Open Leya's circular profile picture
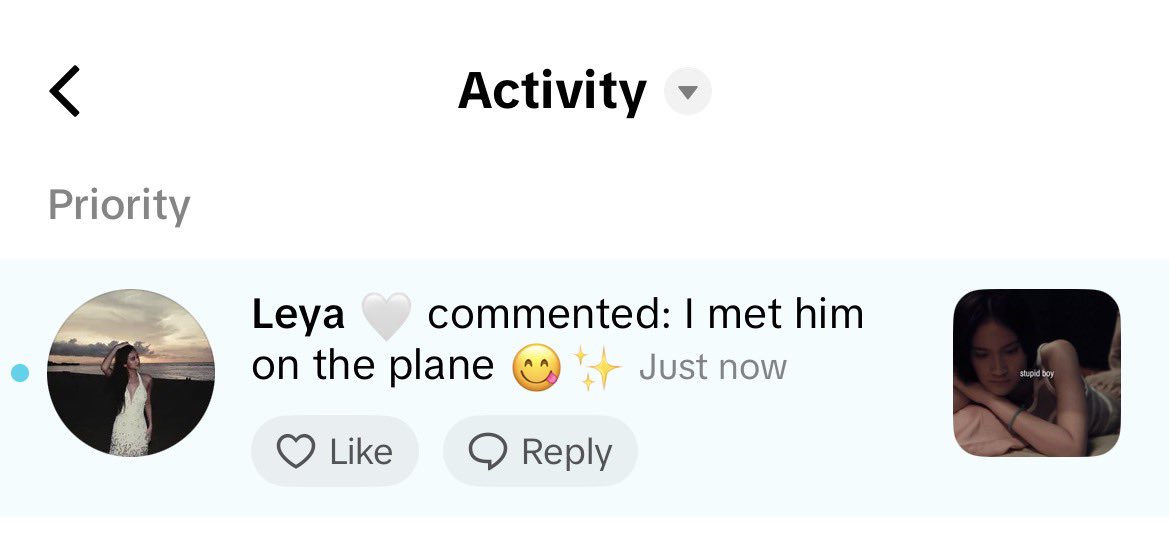 (x=130, y=373)
